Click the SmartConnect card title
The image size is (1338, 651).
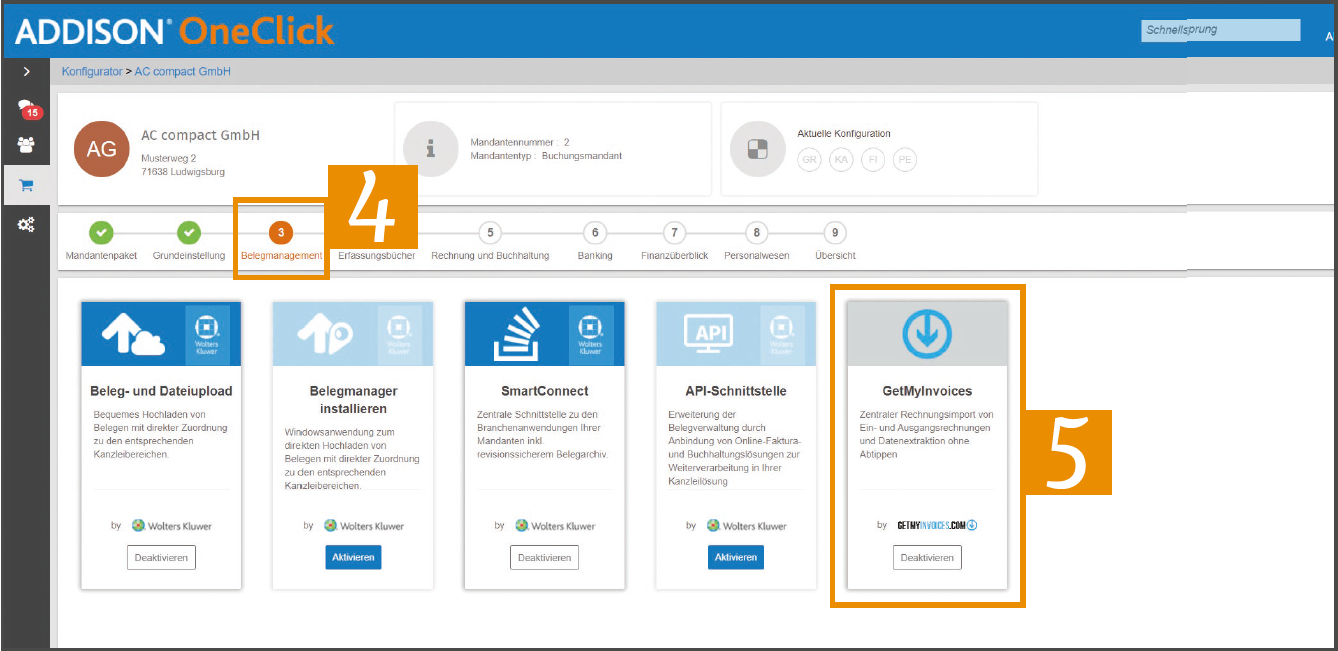point(545,391)
